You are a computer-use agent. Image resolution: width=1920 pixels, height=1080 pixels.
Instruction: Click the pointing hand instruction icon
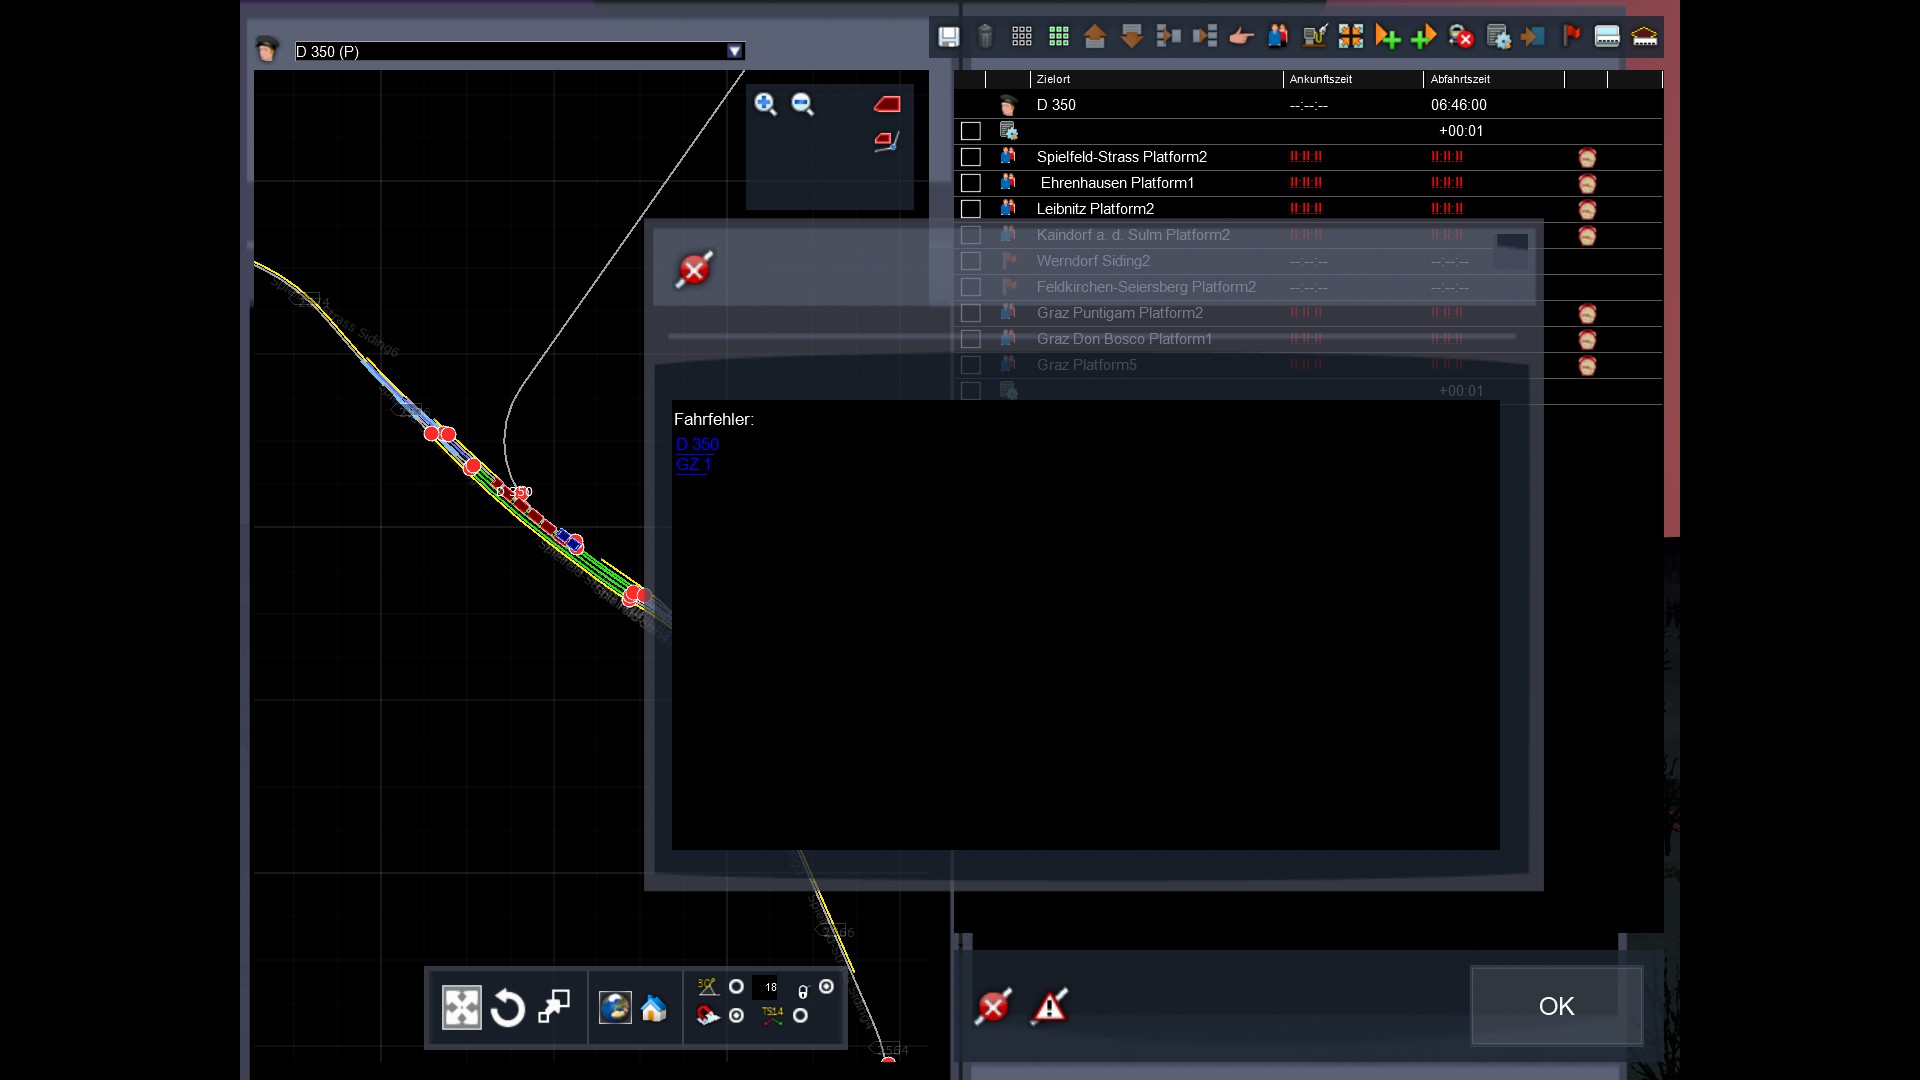[1241, 37]
